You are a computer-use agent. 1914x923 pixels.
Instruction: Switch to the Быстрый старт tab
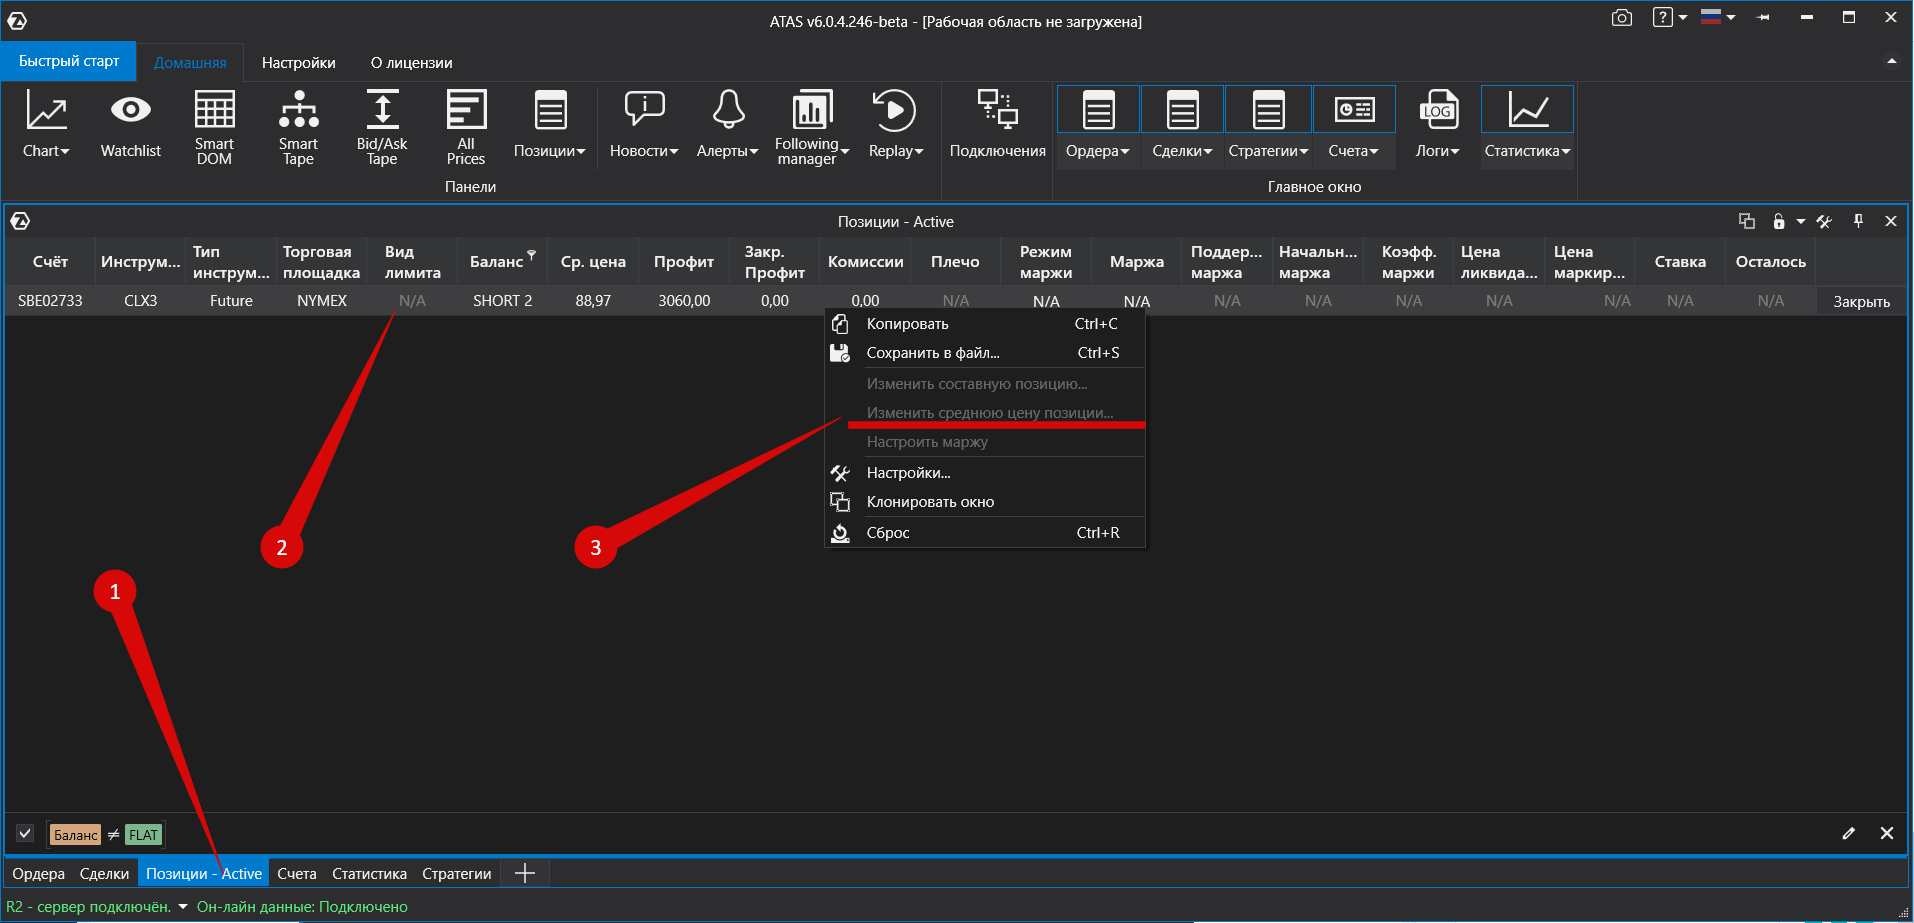pos(69,61)
